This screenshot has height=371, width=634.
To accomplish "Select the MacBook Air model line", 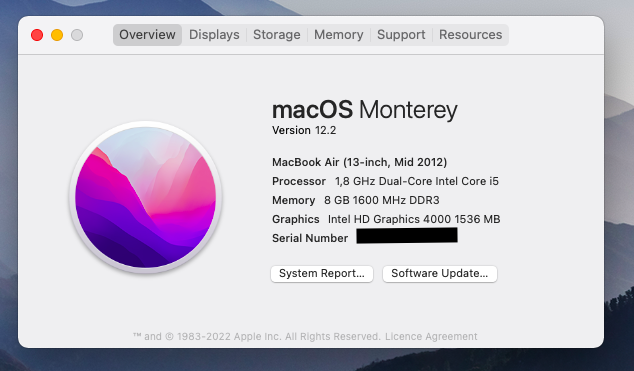I will coord(359,162).
